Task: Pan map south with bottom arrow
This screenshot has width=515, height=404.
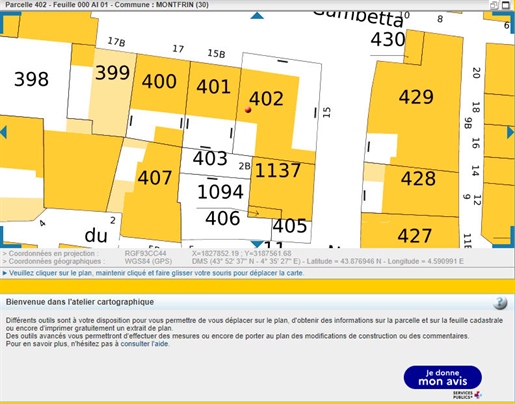Action: coord(257,244)
